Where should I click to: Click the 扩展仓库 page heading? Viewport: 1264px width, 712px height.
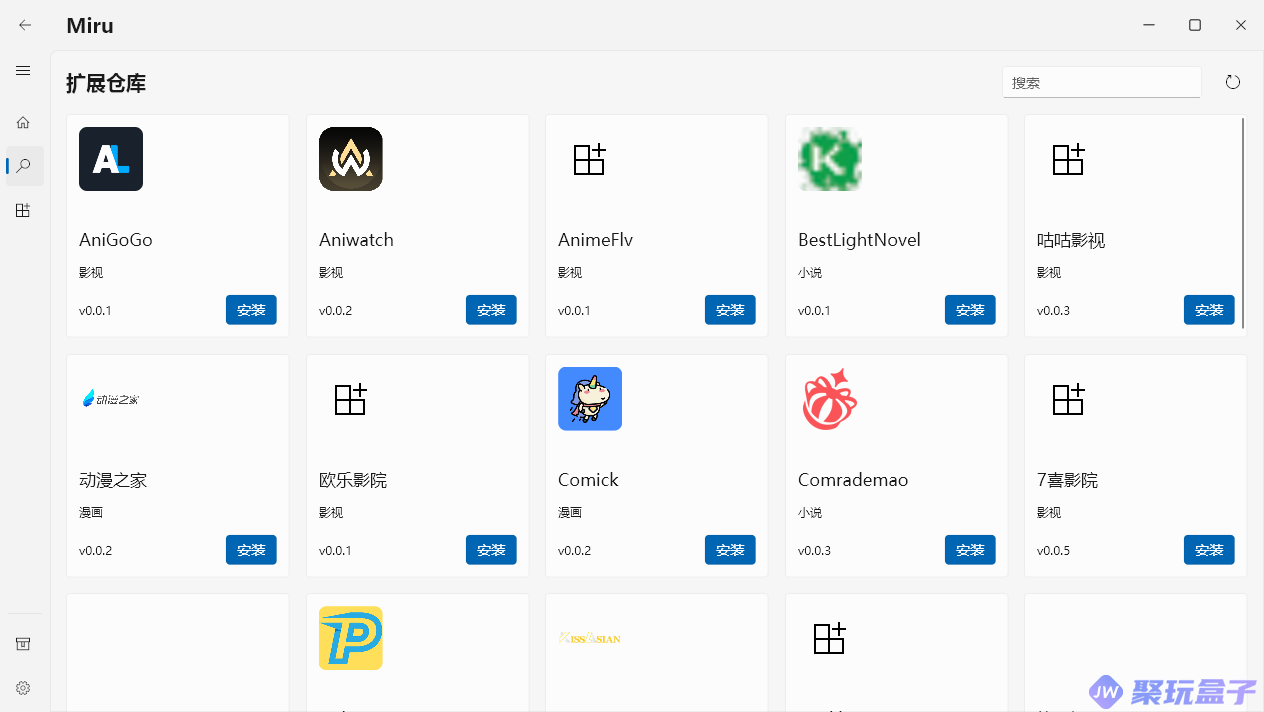[x=106, y=83]
